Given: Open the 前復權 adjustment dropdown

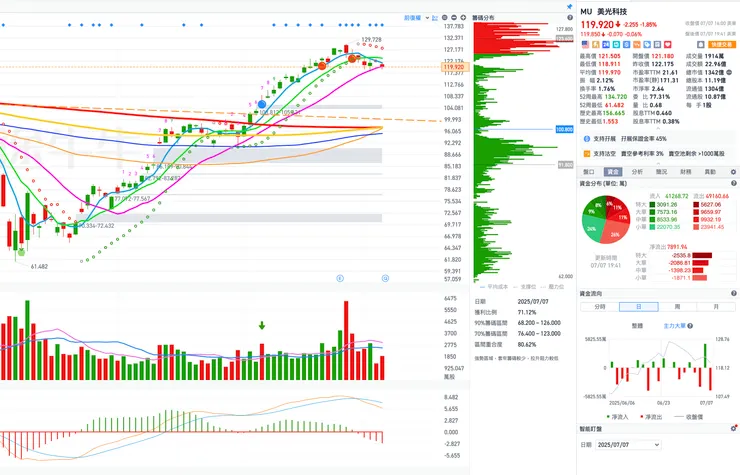Looking at the screenshot, I should click(x=416, y=17).
